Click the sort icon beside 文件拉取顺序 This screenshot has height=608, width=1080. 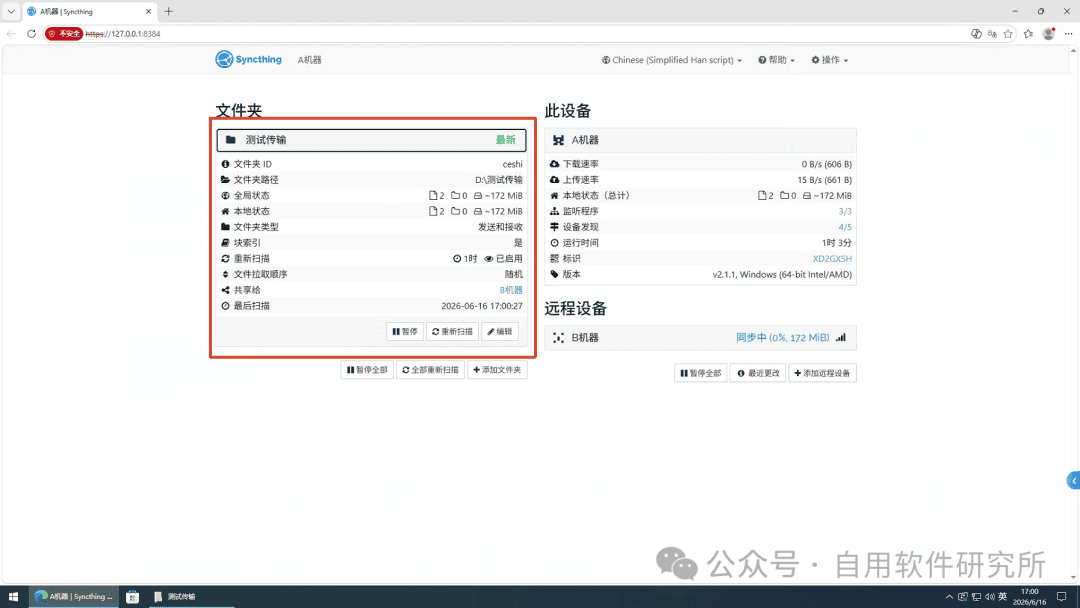(x=225, y=274)
